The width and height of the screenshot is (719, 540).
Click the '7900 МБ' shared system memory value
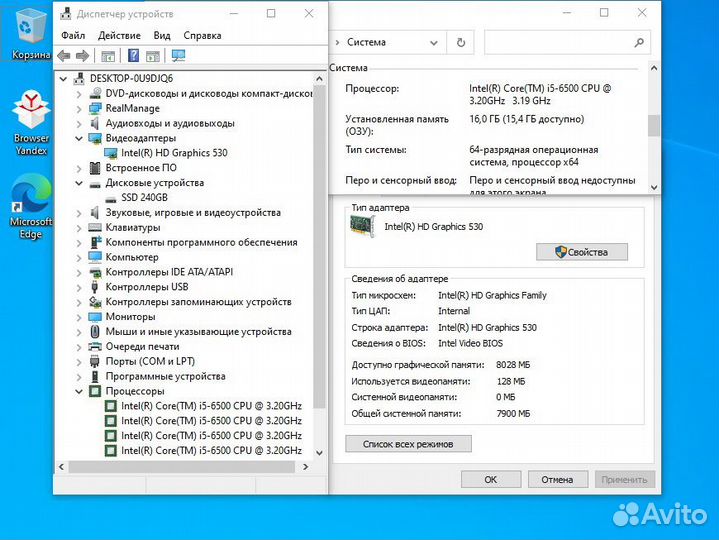pyautogui.click(x=513, y=413)
